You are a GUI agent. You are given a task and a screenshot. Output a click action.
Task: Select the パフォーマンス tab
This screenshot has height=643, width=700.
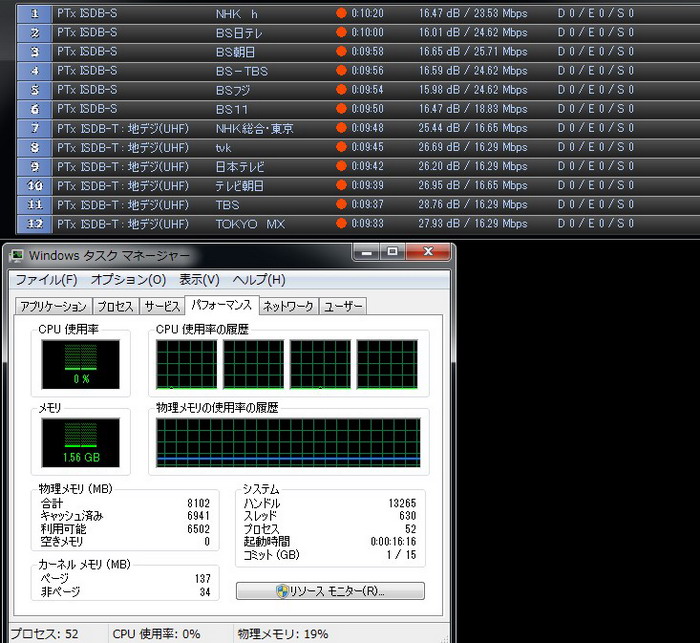tap(222, 305)
